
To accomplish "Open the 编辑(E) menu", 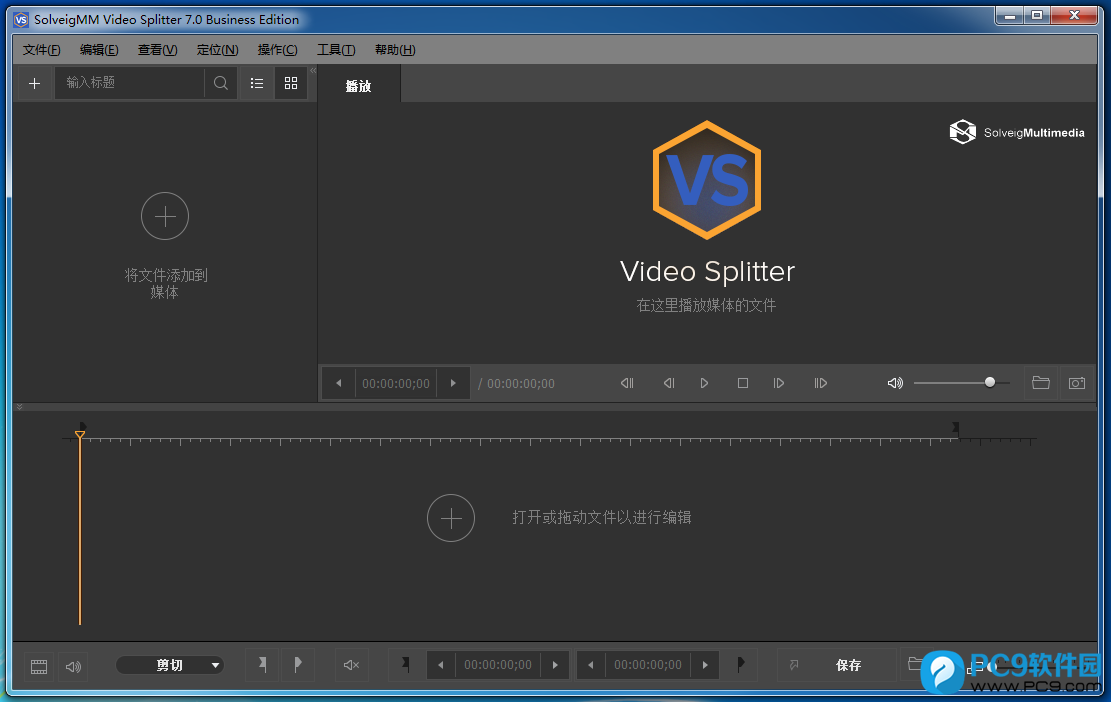I will tap(99, 50).
